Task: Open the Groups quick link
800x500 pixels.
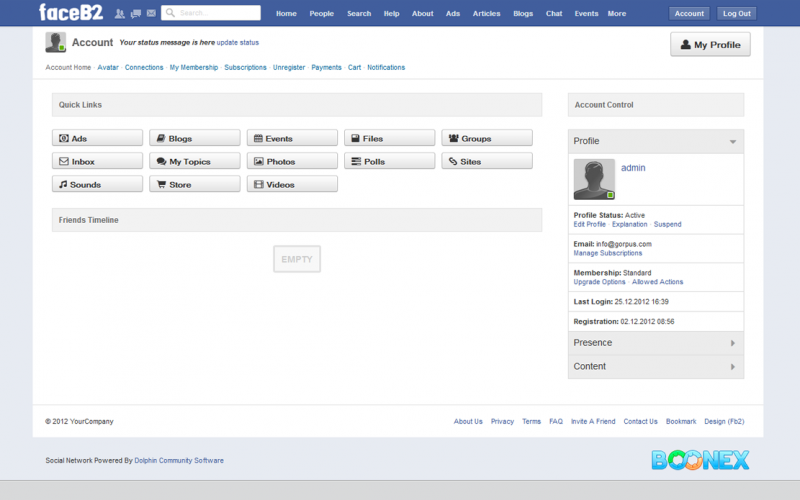Action: 487,138
